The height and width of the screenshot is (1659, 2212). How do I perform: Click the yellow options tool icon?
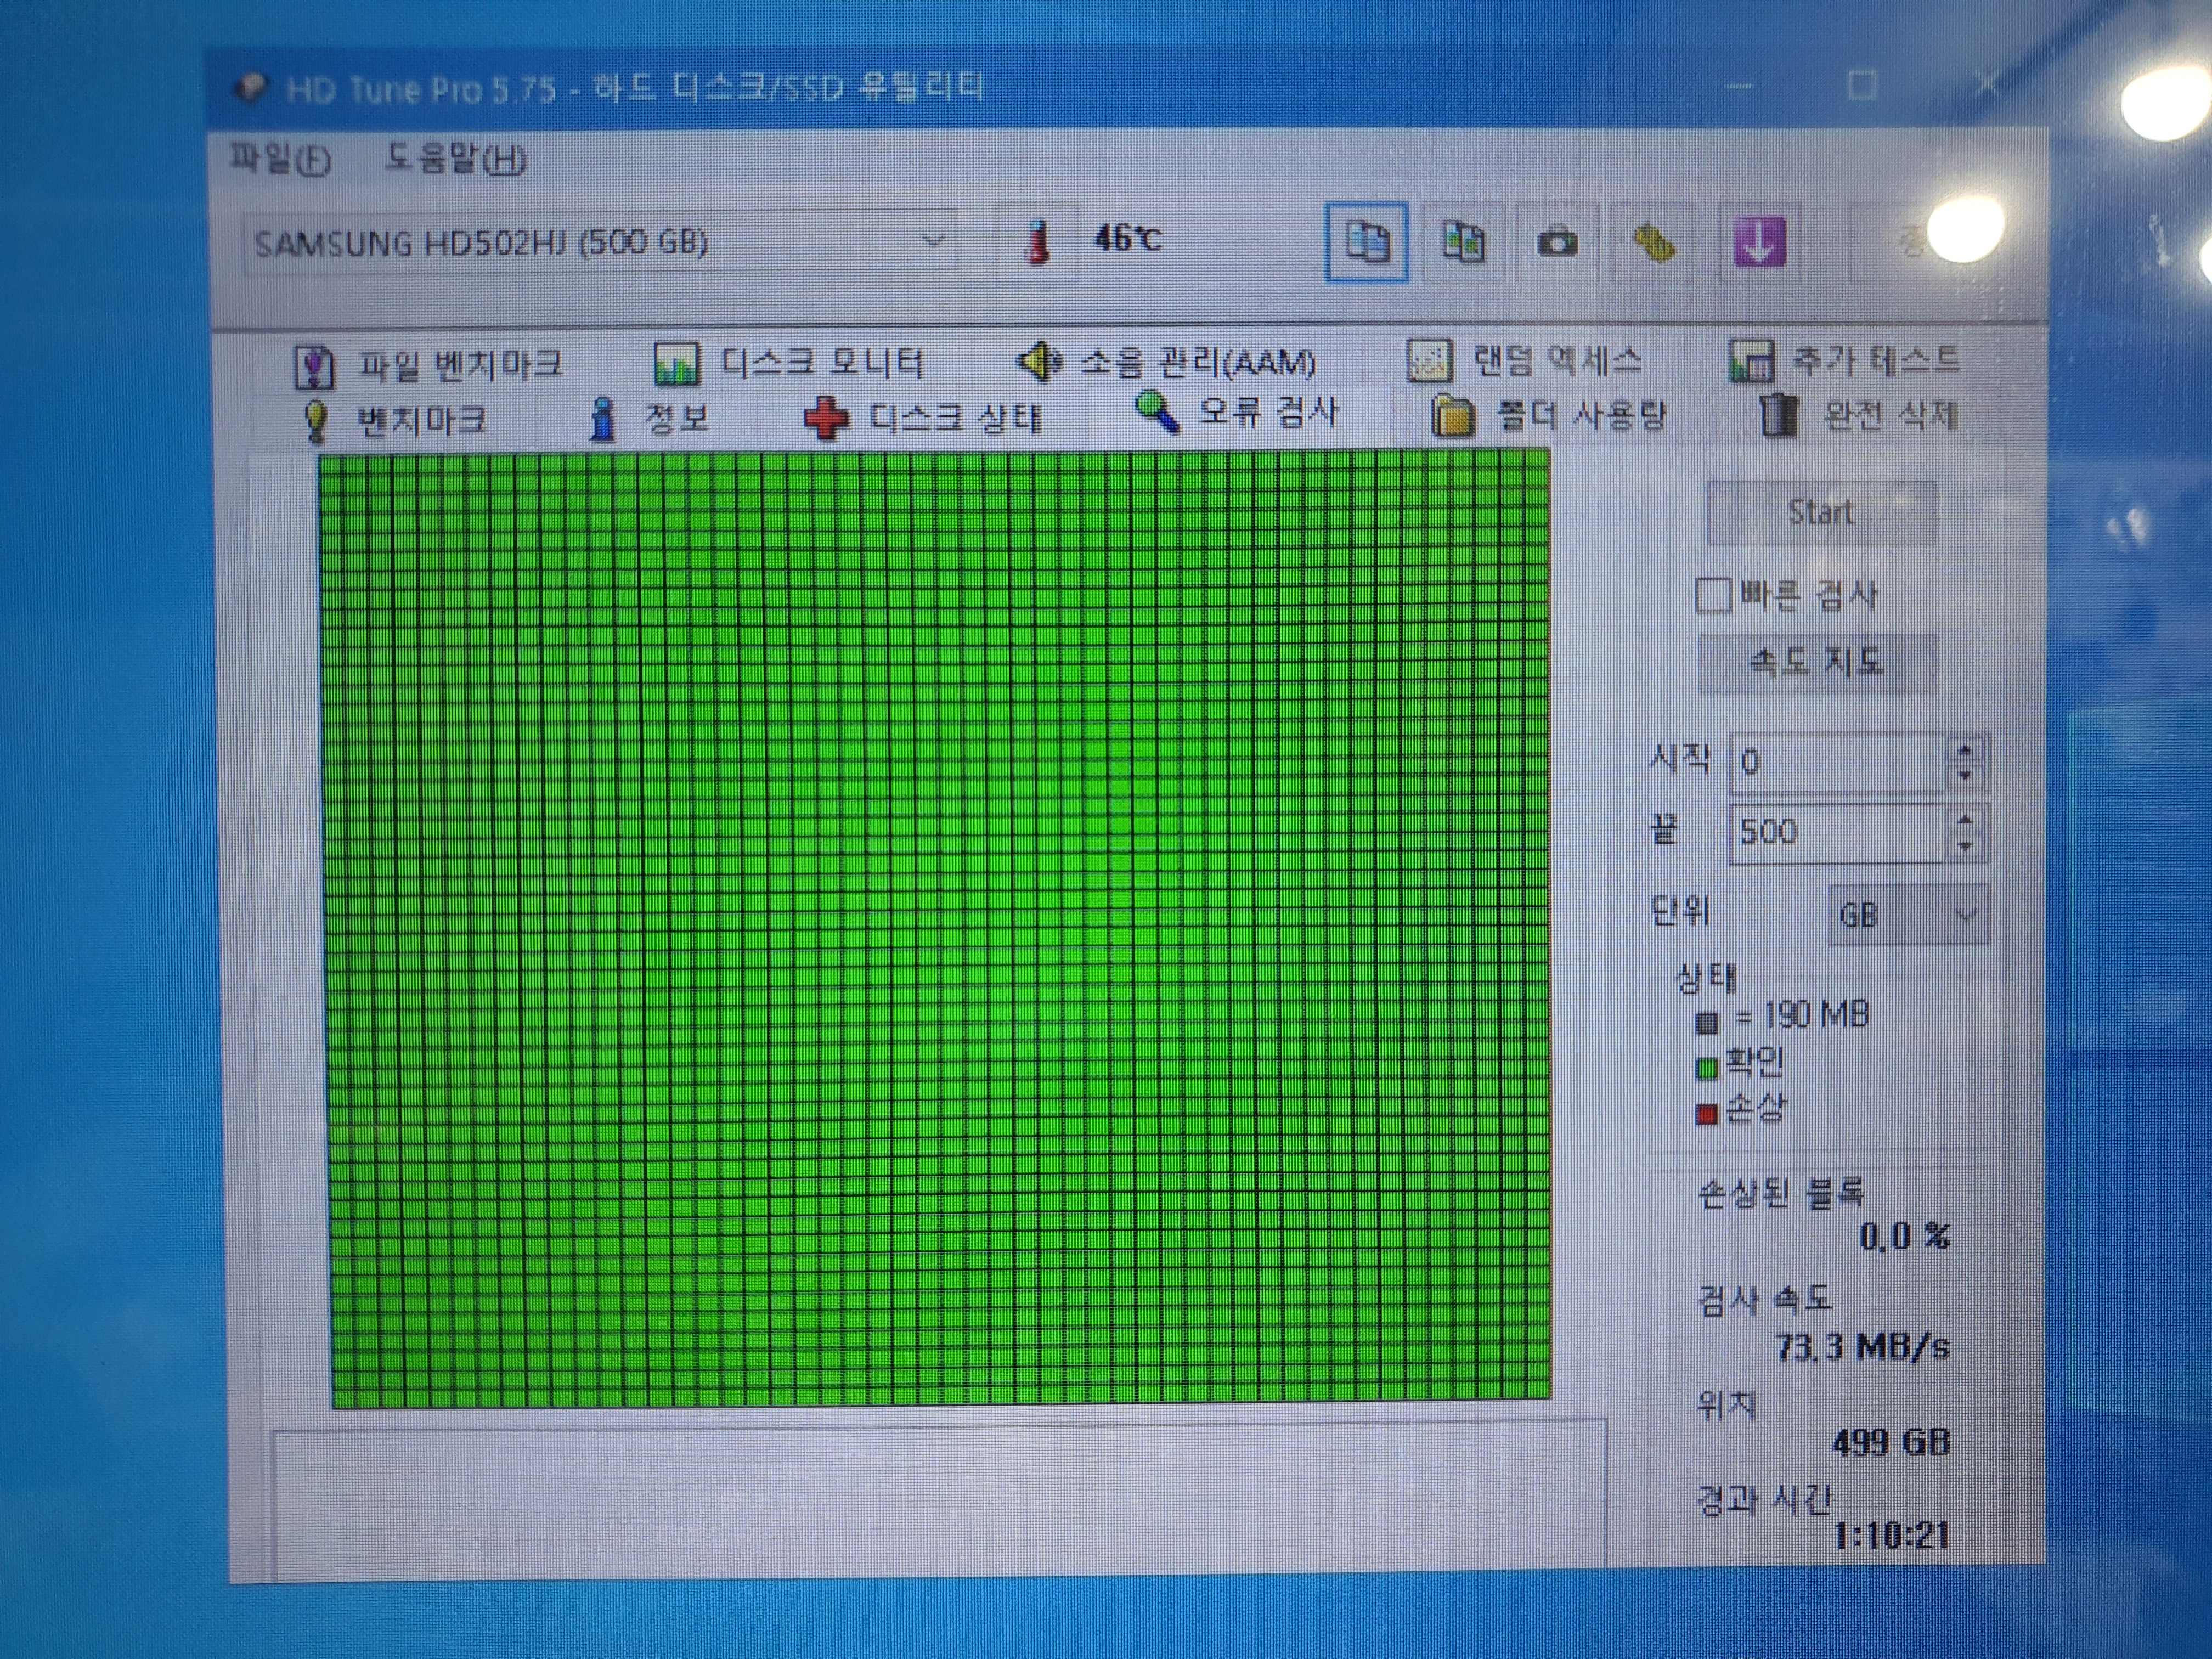coord(1654,242)
